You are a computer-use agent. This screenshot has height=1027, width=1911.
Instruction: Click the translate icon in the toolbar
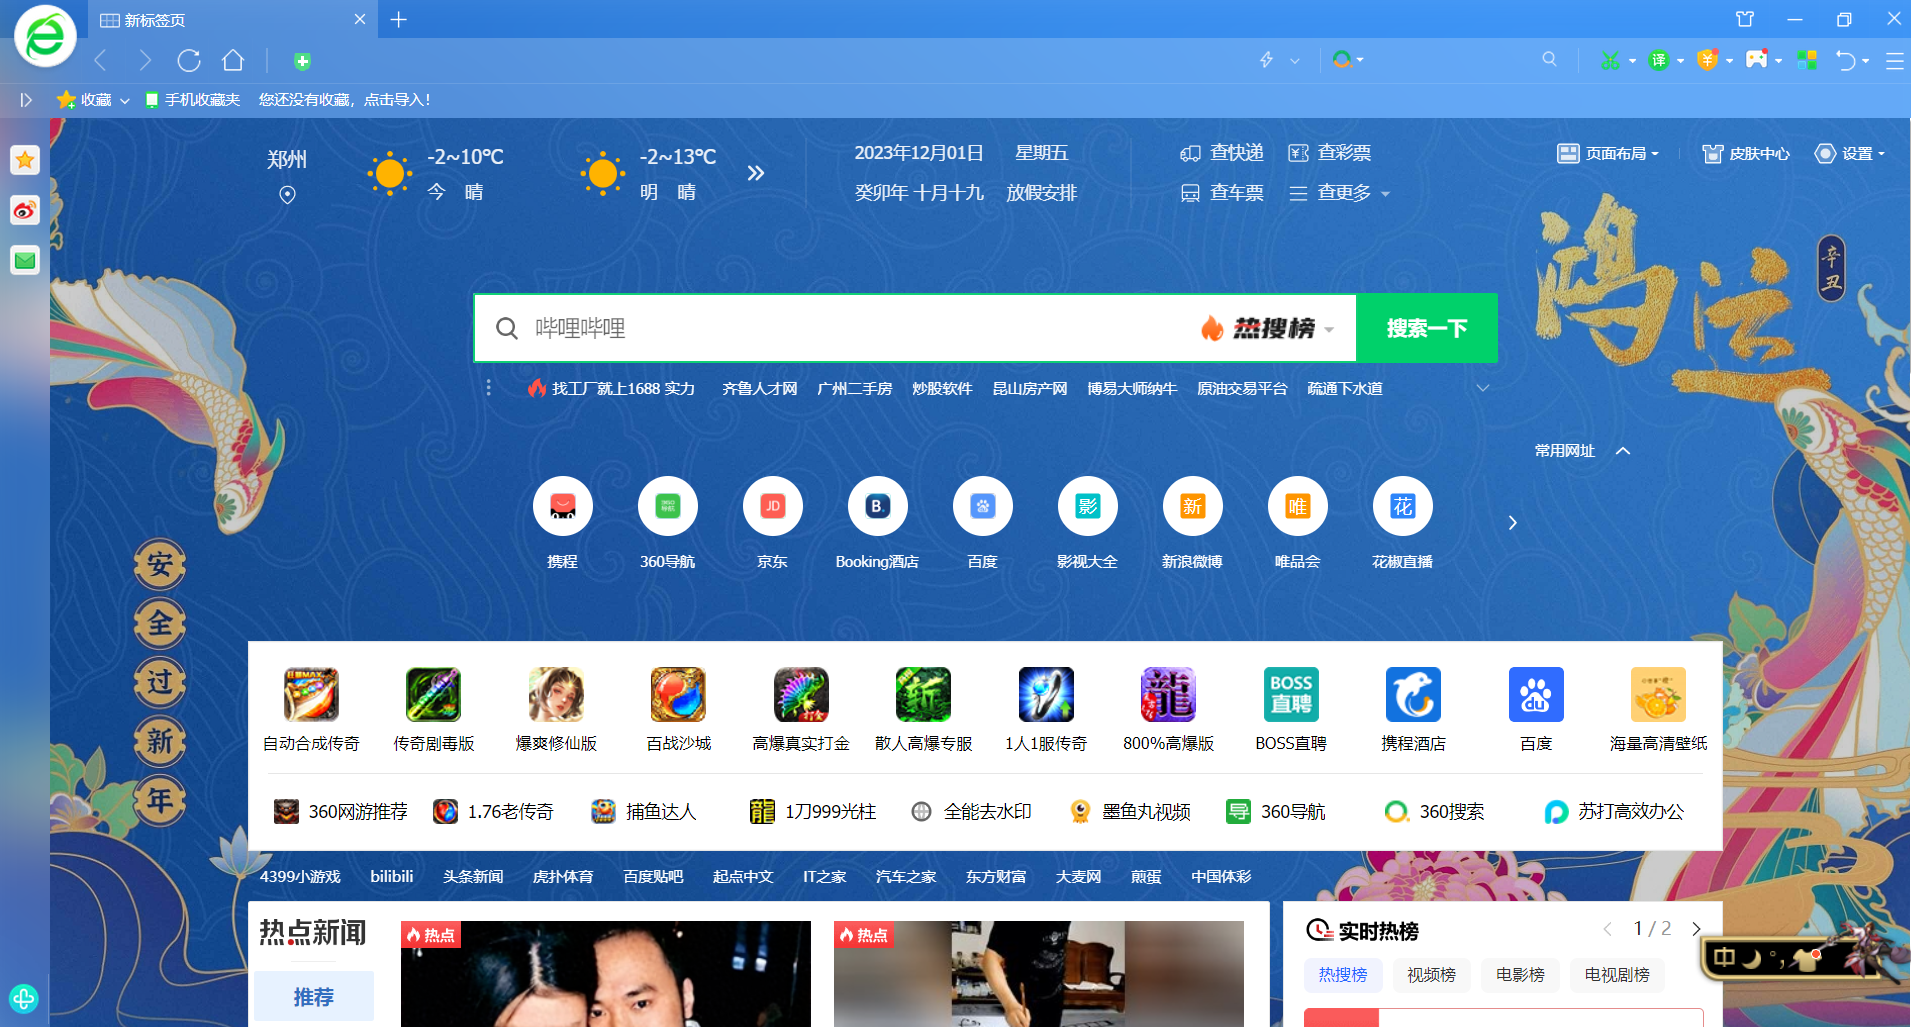pyautogui.click(x=1659, y=61)
